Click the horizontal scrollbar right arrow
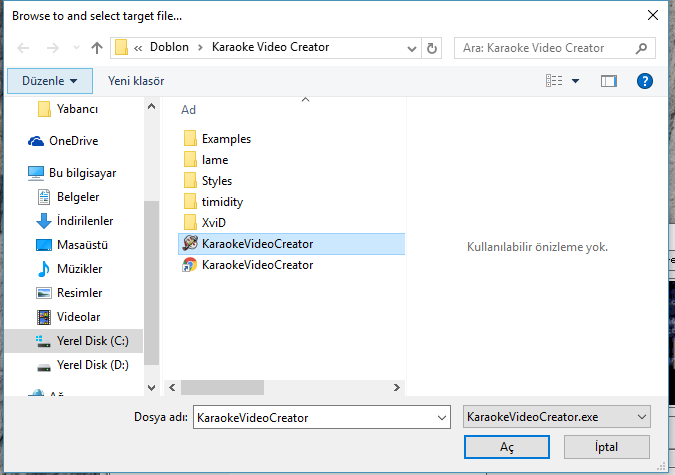The width and height of the screenshot is (675, 475). point(397,386)
